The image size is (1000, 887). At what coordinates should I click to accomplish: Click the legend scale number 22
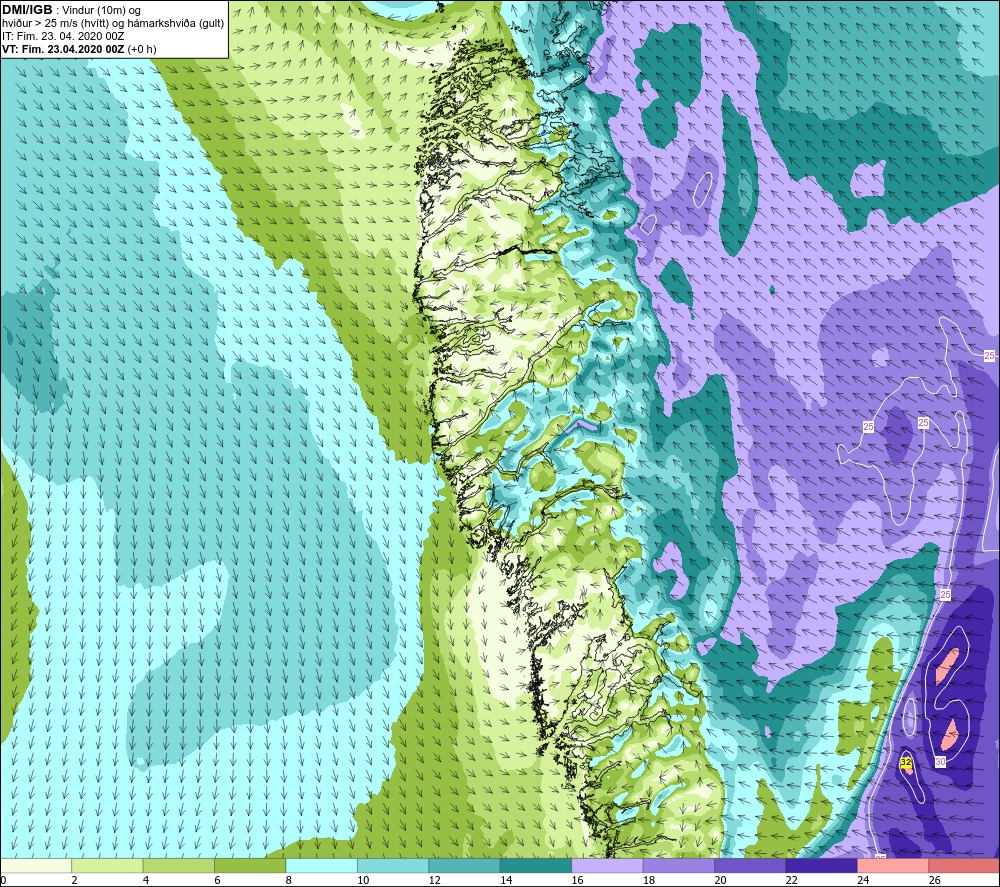[x=791, y=880]
